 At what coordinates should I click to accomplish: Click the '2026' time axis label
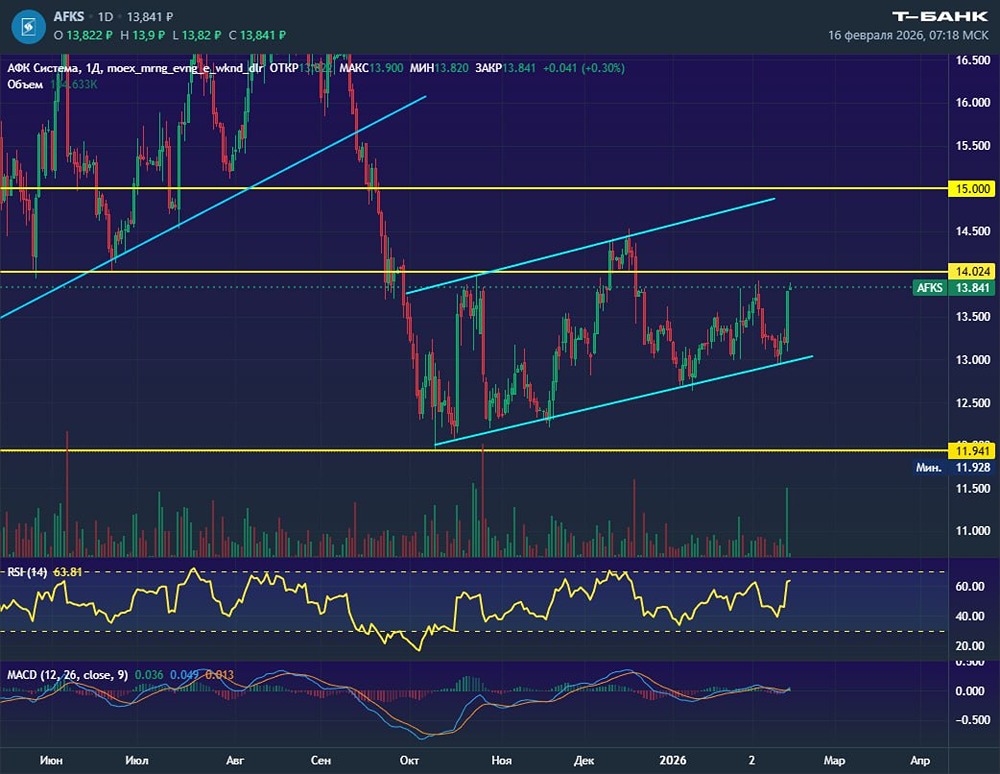[673, 760]
